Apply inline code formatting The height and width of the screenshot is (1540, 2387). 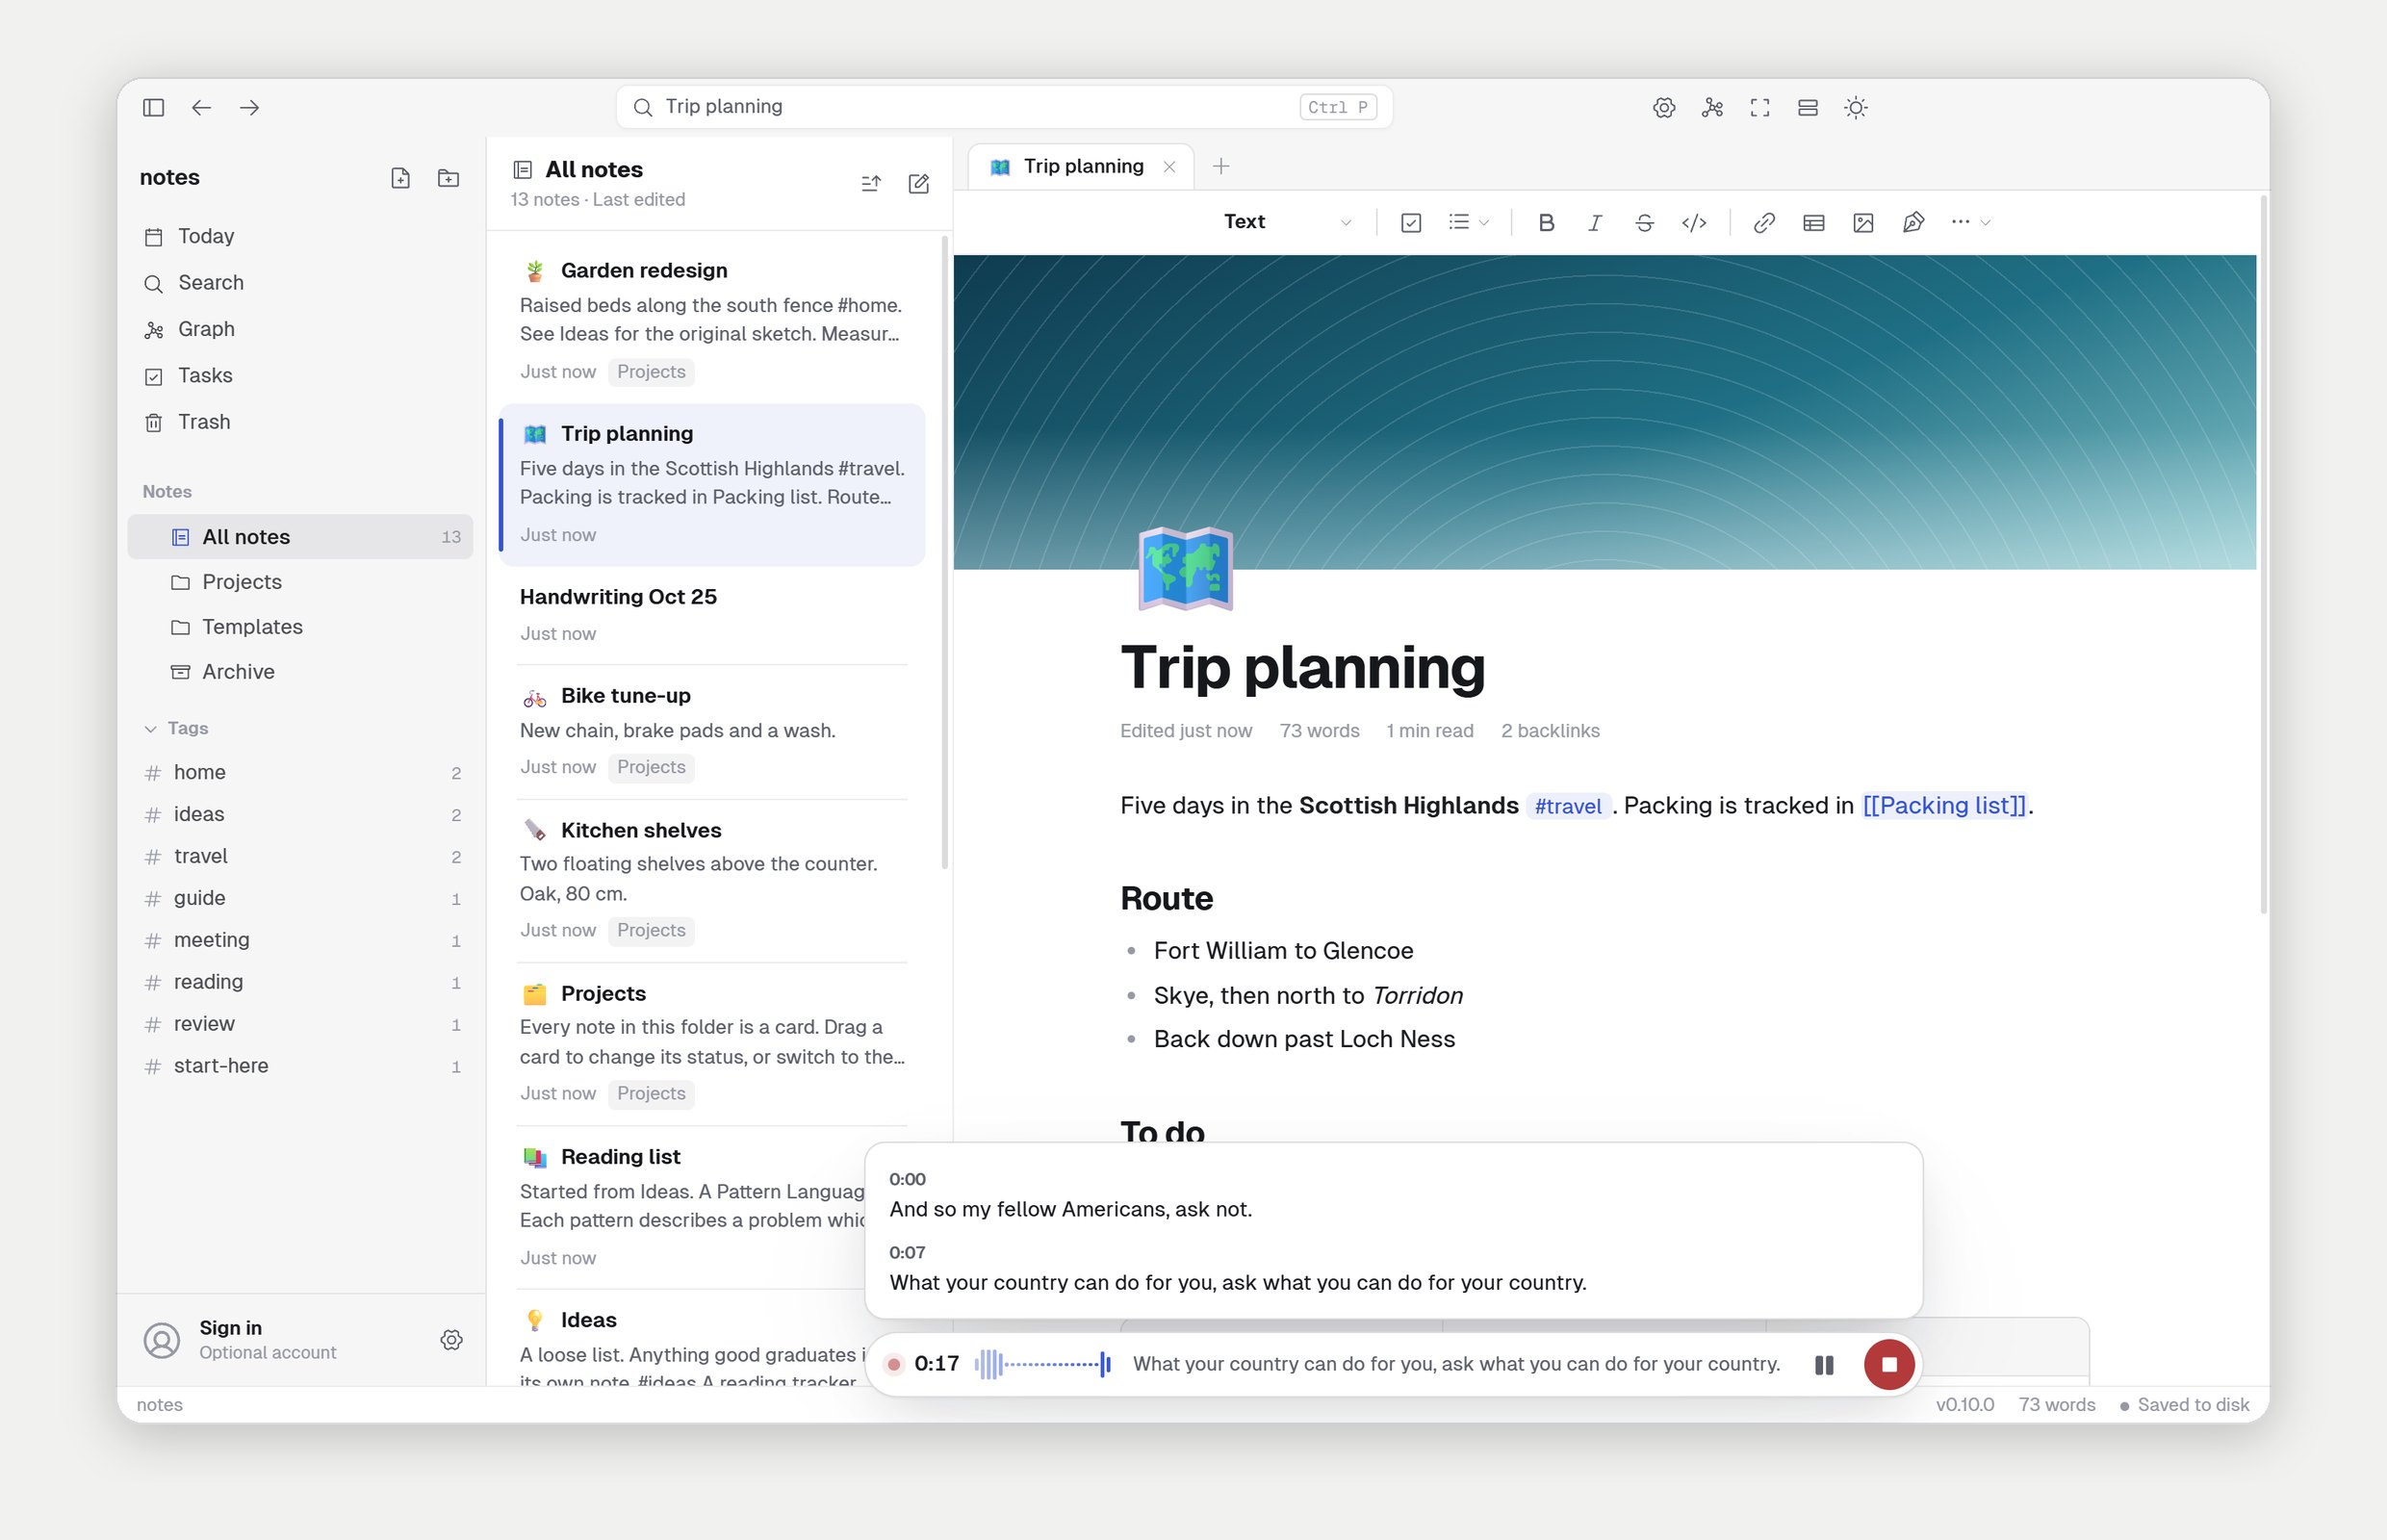click(x=1693, y=222)
